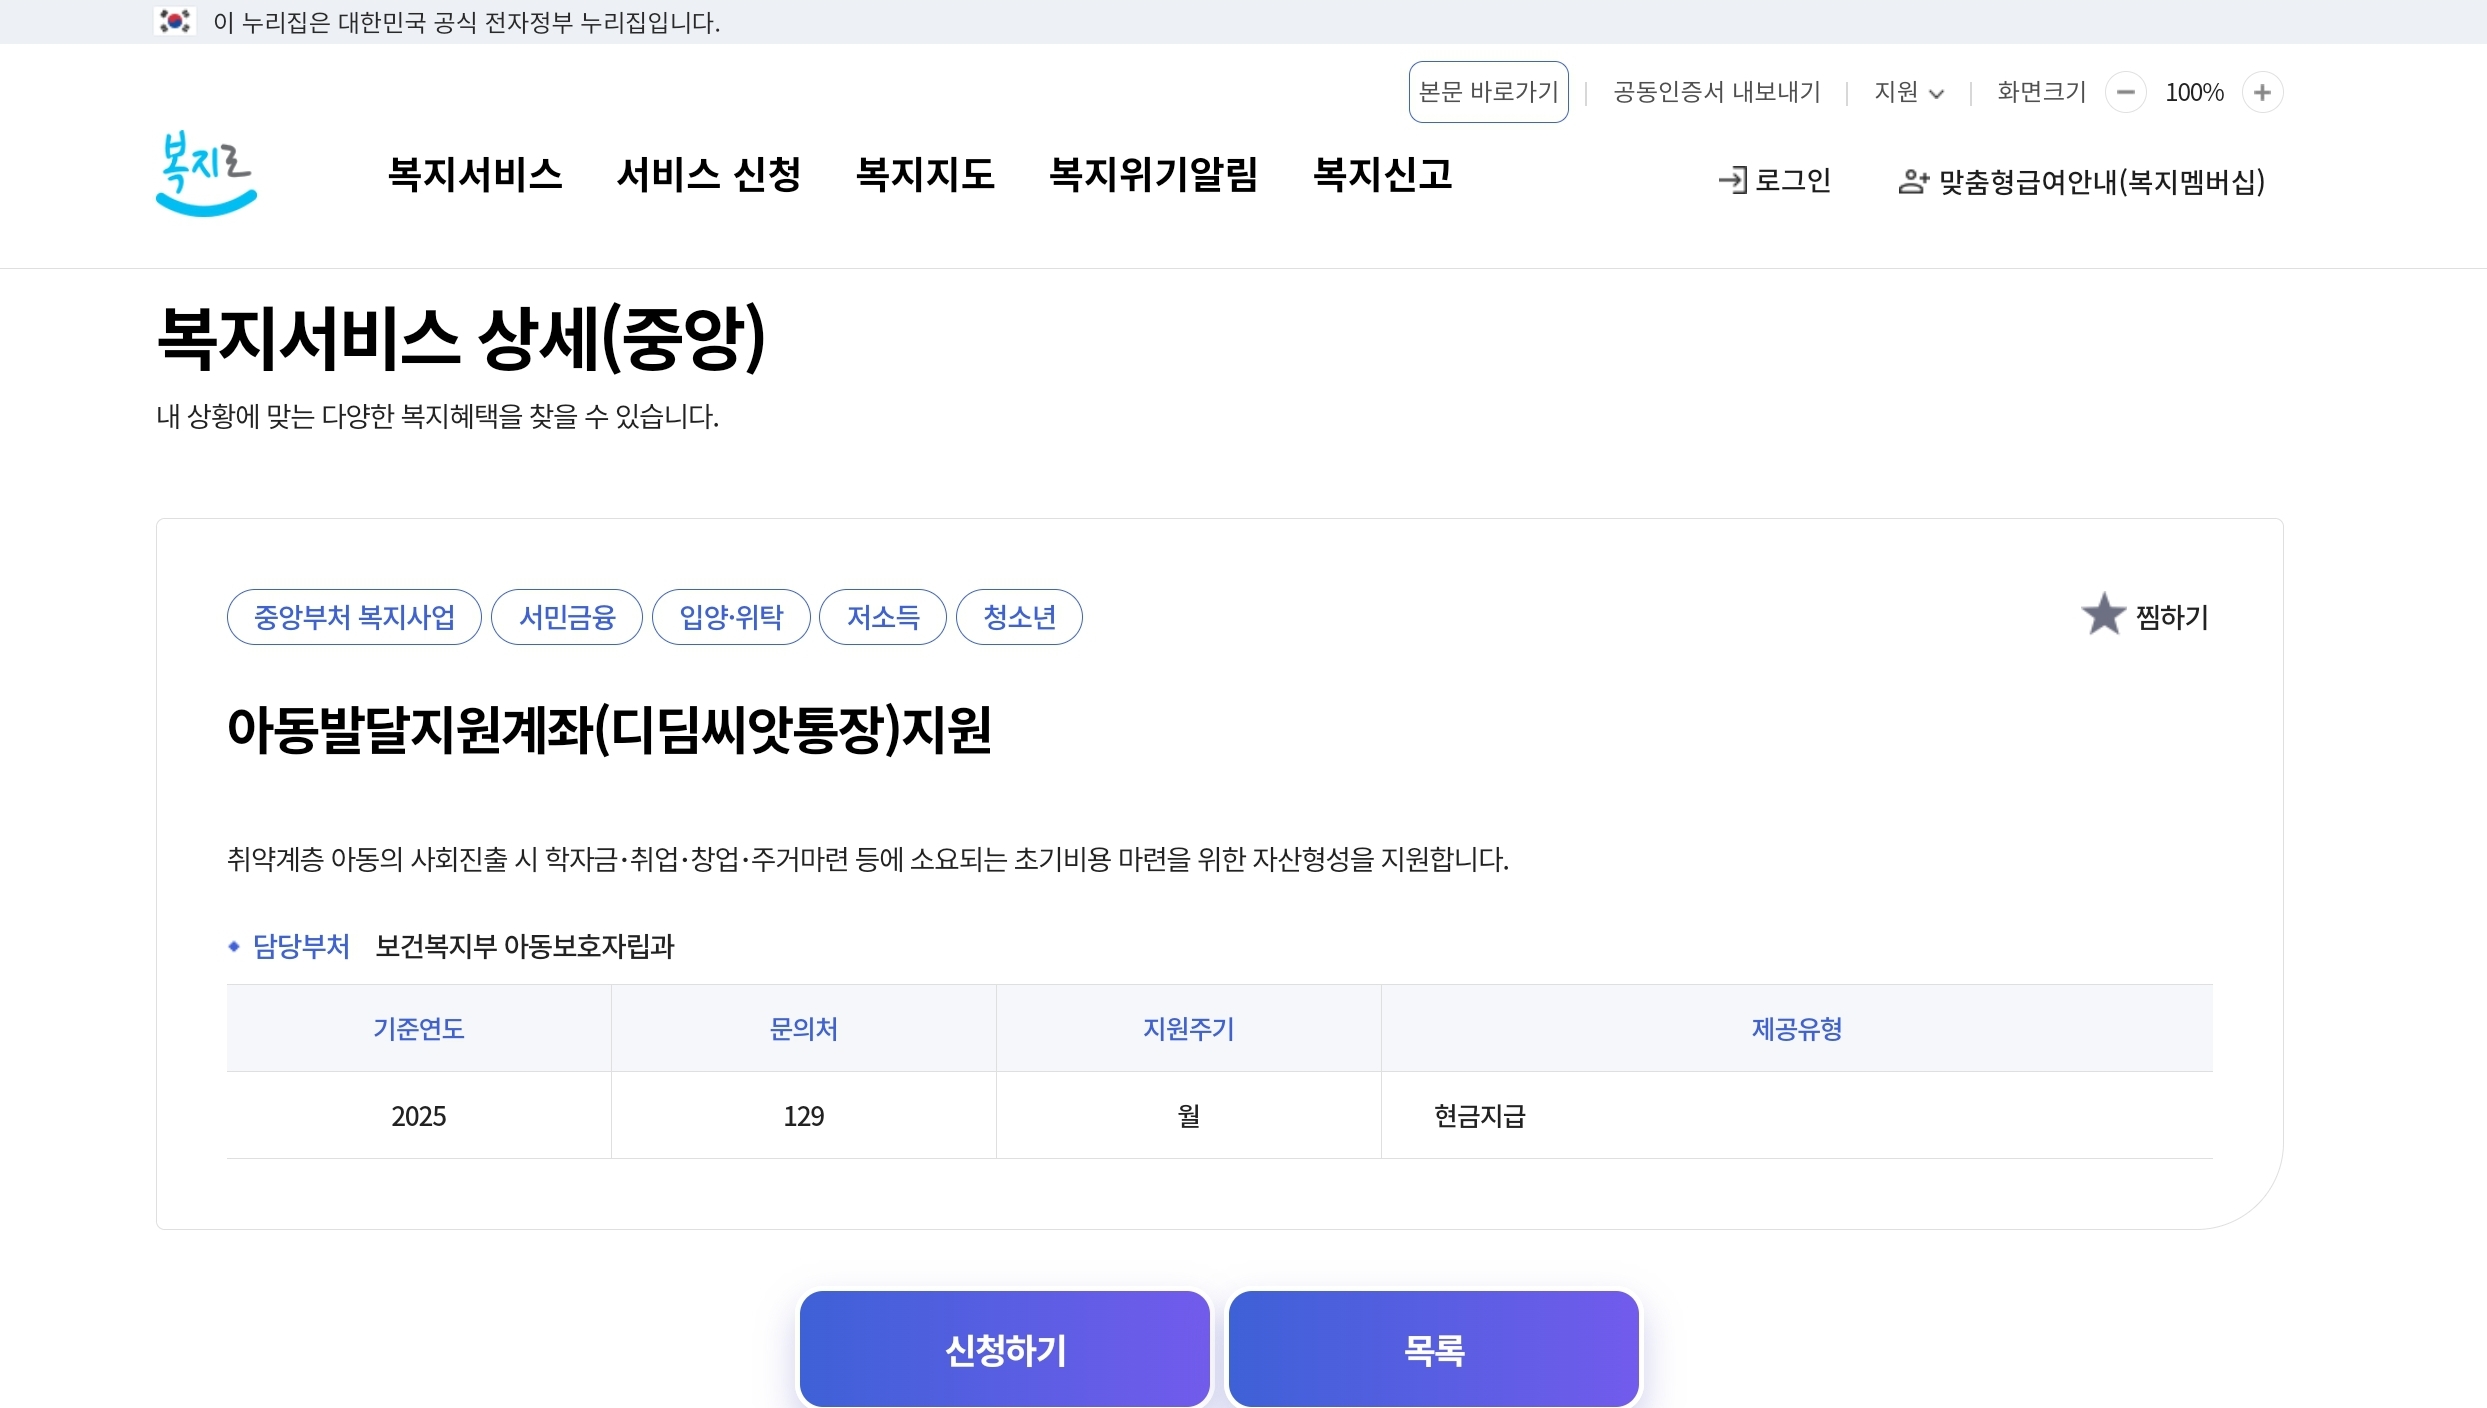This screenshot has height=1408, width=2487.
Task: Select the 서민금융 tag
Action: [x=567, y=617]
